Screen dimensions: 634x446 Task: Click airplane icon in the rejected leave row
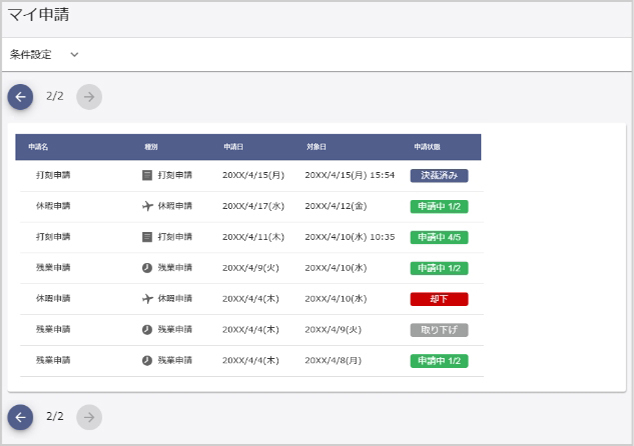[148, 299]
